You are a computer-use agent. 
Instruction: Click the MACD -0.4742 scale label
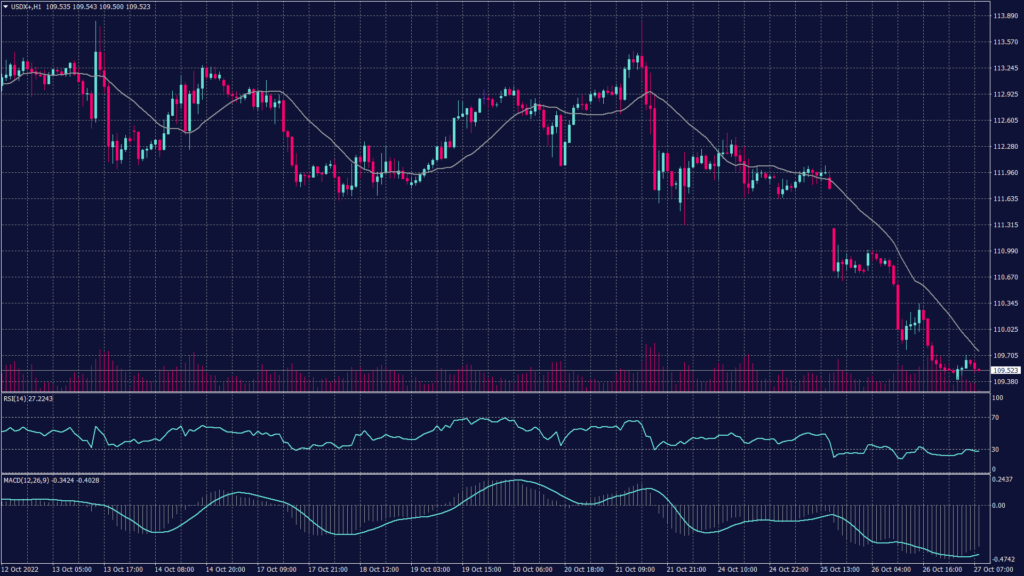pos(1003,559)
